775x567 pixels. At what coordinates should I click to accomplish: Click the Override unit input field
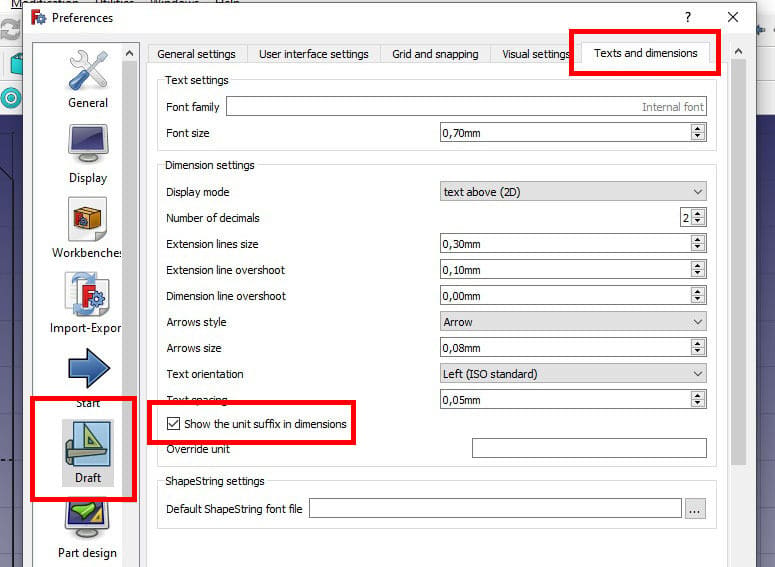pos(589,448)
